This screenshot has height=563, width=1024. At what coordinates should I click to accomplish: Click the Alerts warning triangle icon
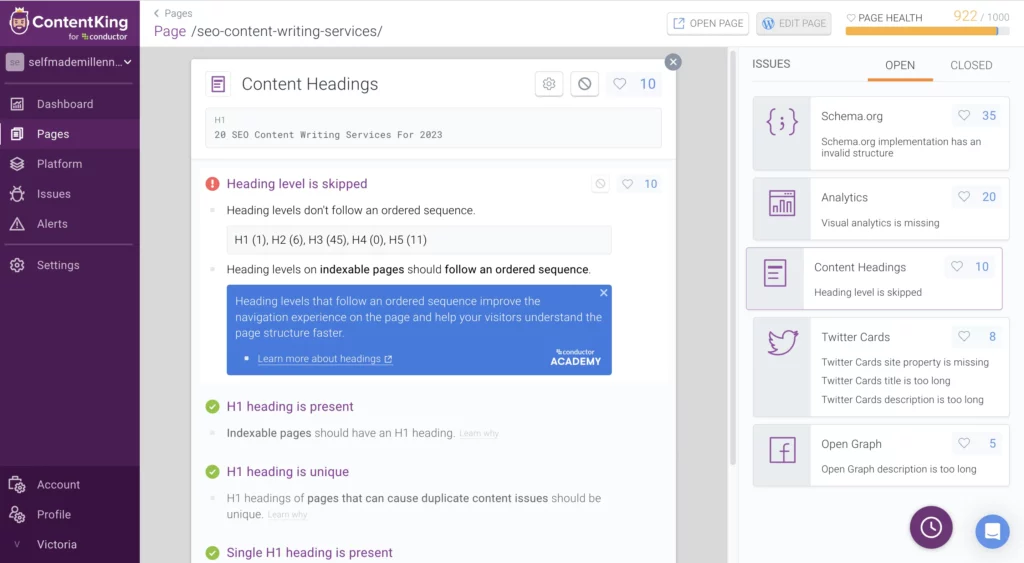pyautogui.click(x=17, y=224)
